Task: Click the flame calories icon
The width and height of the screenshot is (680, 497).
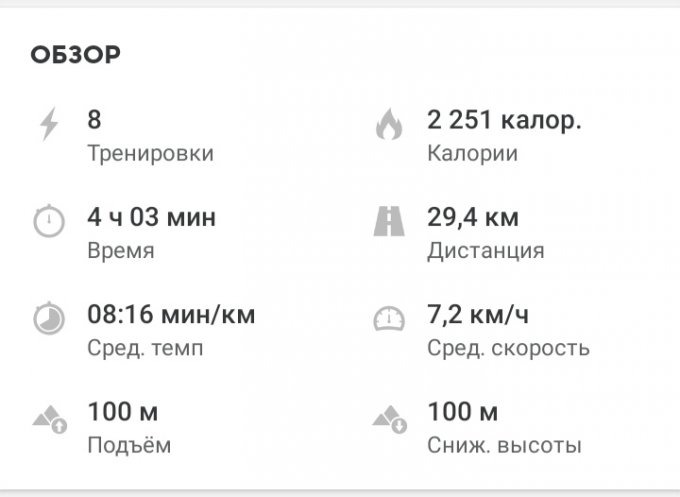Action: pyautogui.click(x=388, y=125)
